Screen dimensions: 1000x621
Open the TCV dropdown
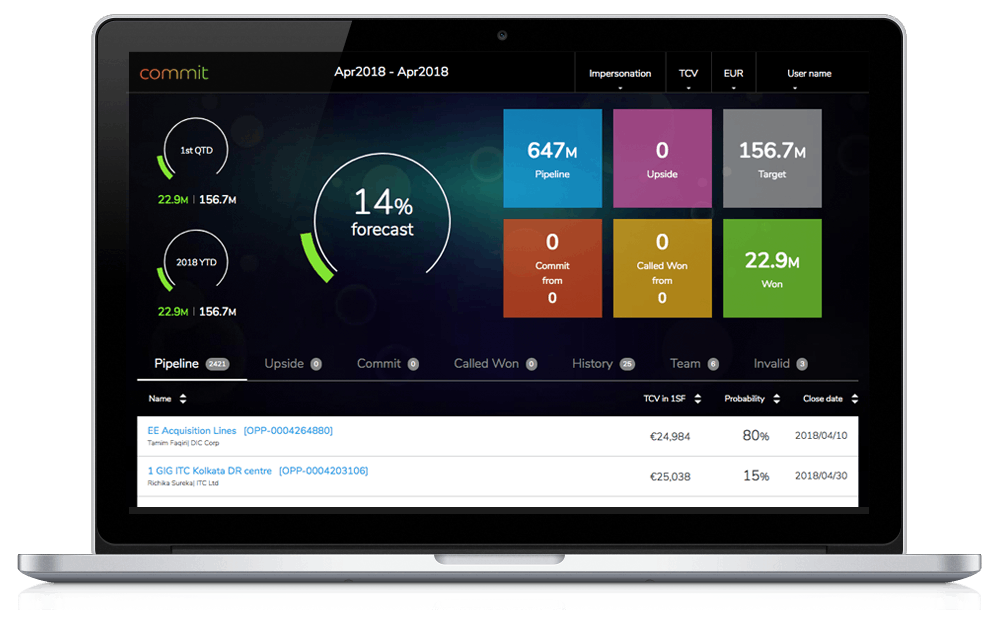688,75
